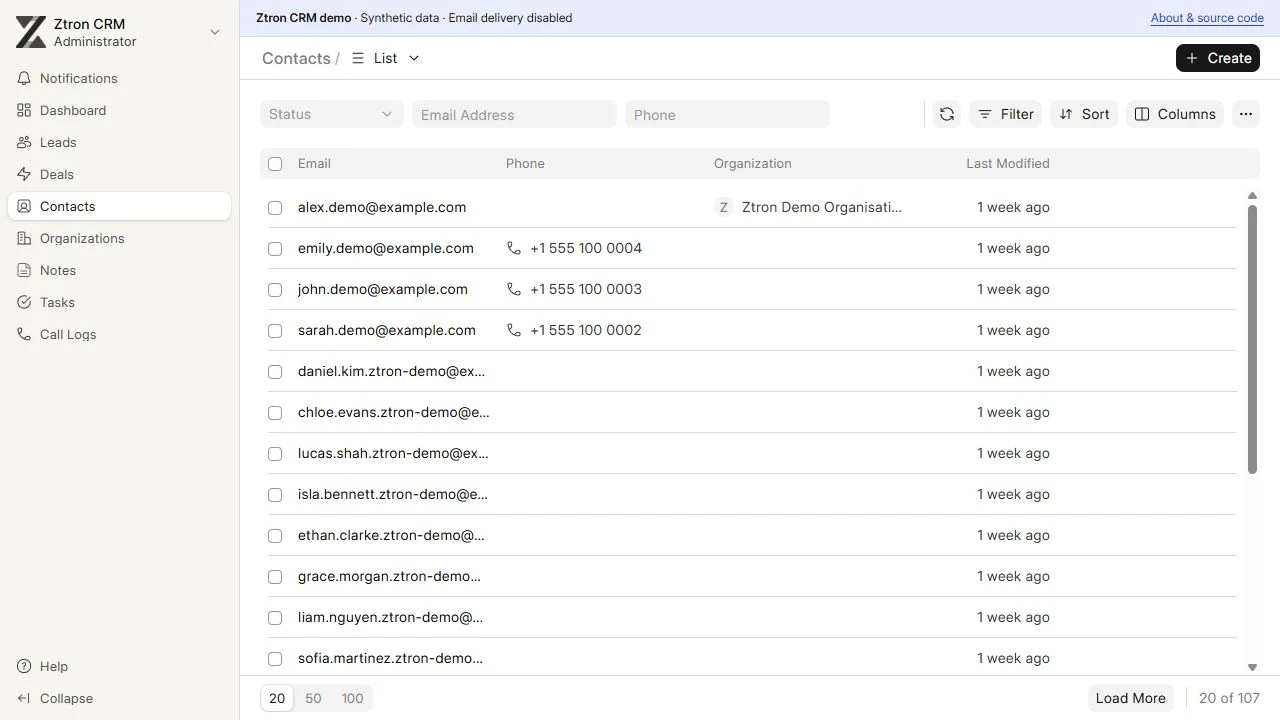Click the Create button

point(1218,58)
